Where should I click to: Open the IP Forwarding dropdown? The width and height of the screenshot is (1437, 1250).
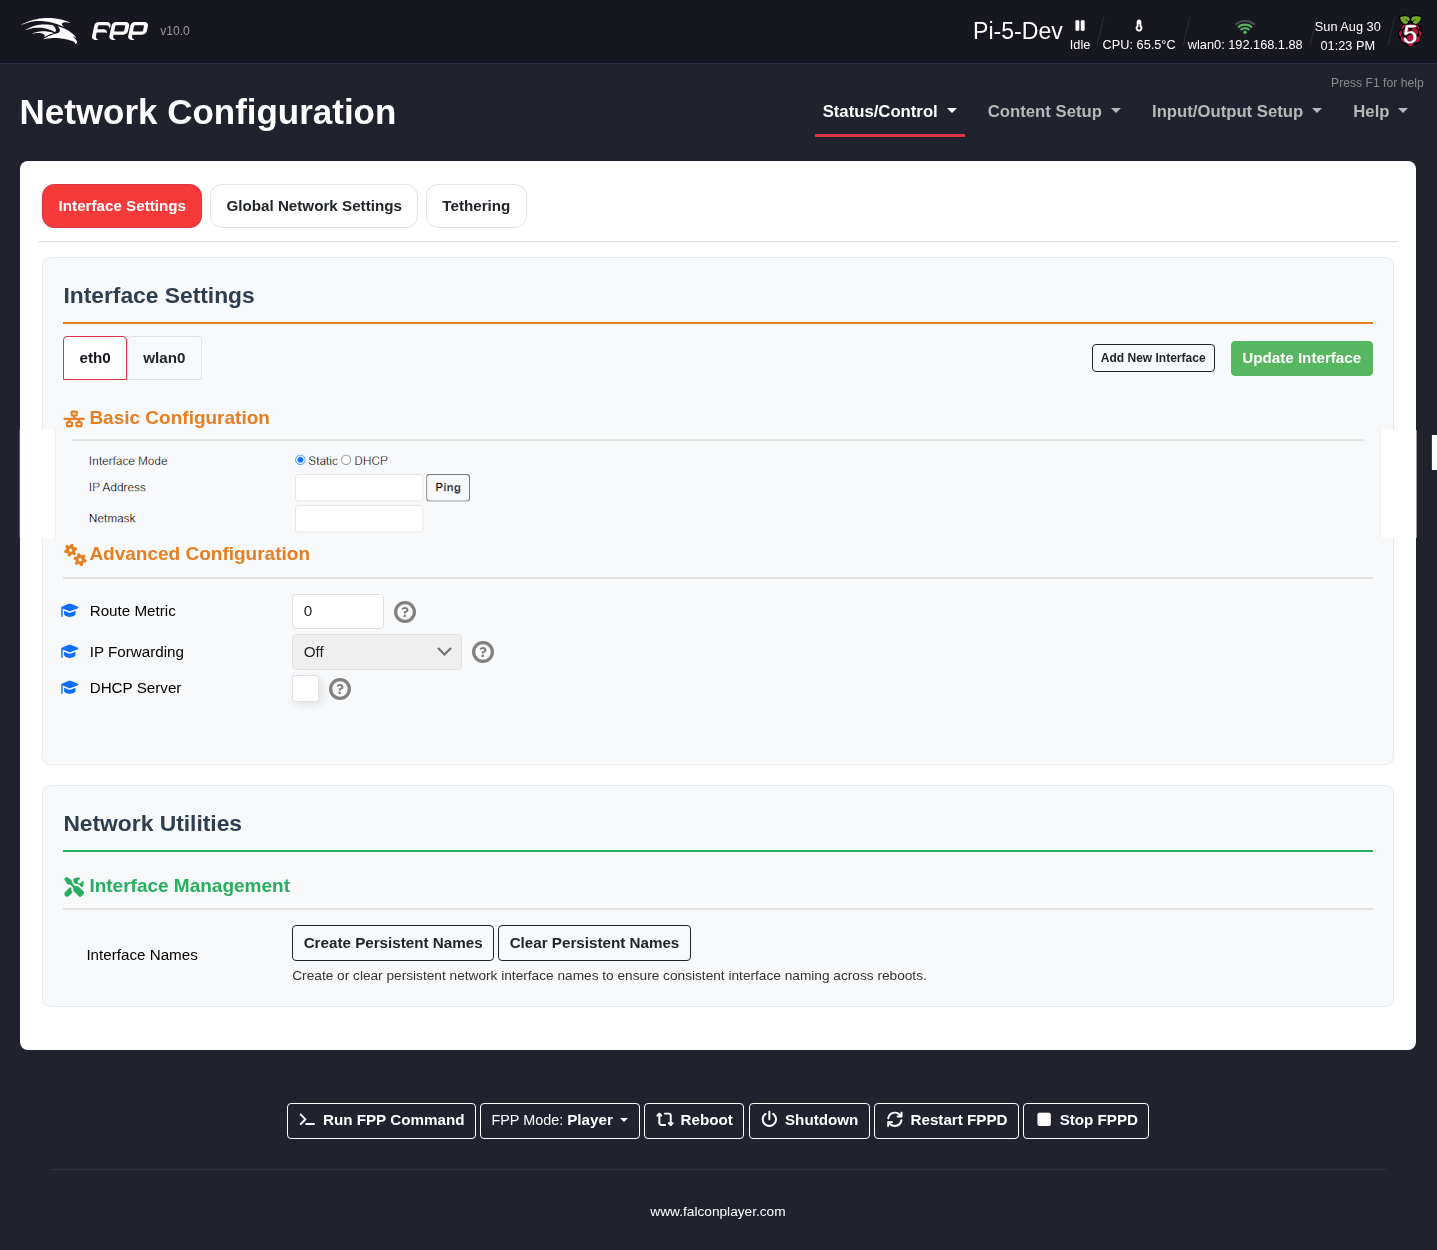[x=377, y=652]
